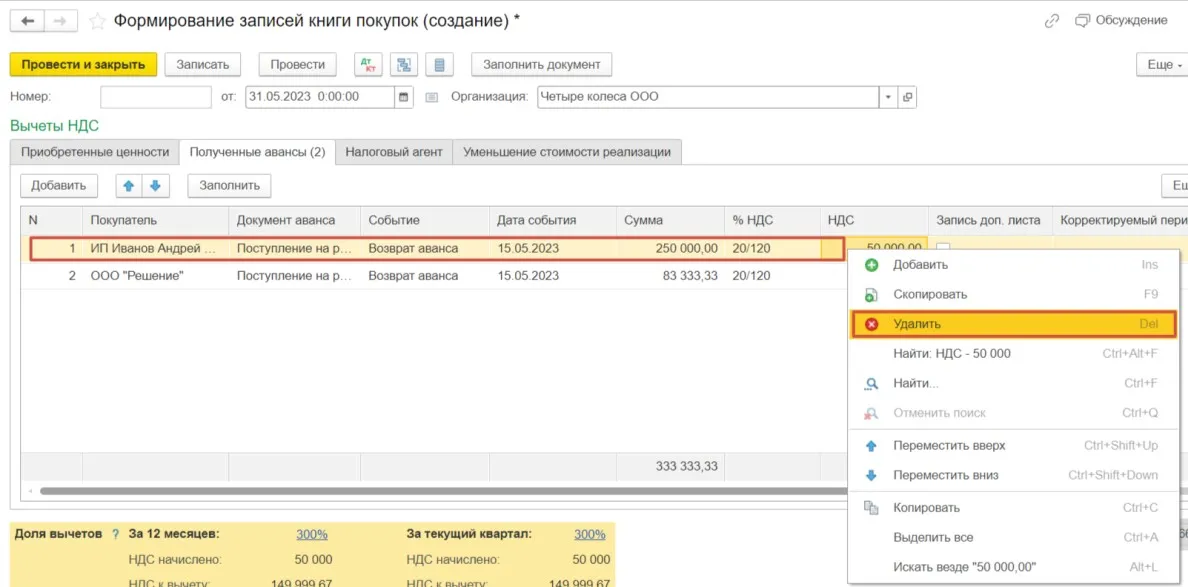The image size is (1188, 587).
Task: Open the document structure icon
Action: coord(404,65)
